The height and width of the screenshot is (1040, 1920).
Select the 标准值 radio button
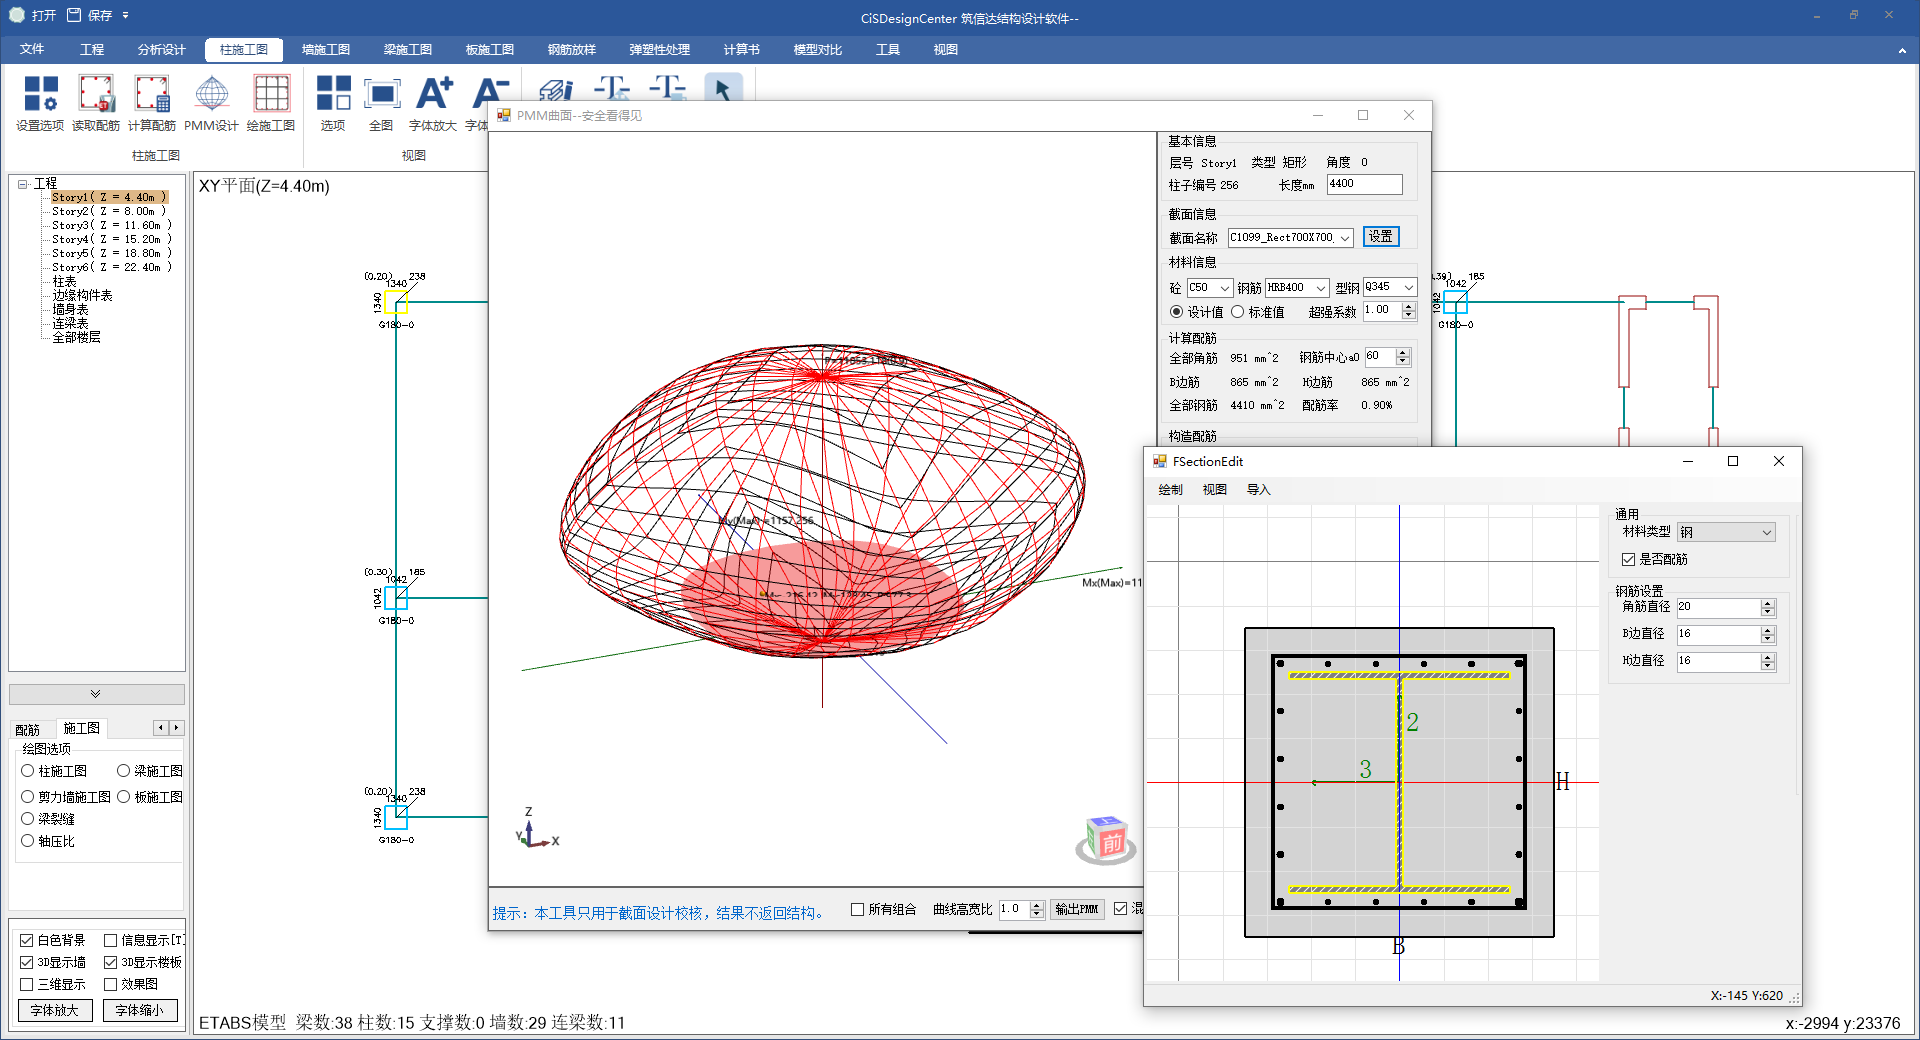pyautogui.click(x=1238, y=312)
